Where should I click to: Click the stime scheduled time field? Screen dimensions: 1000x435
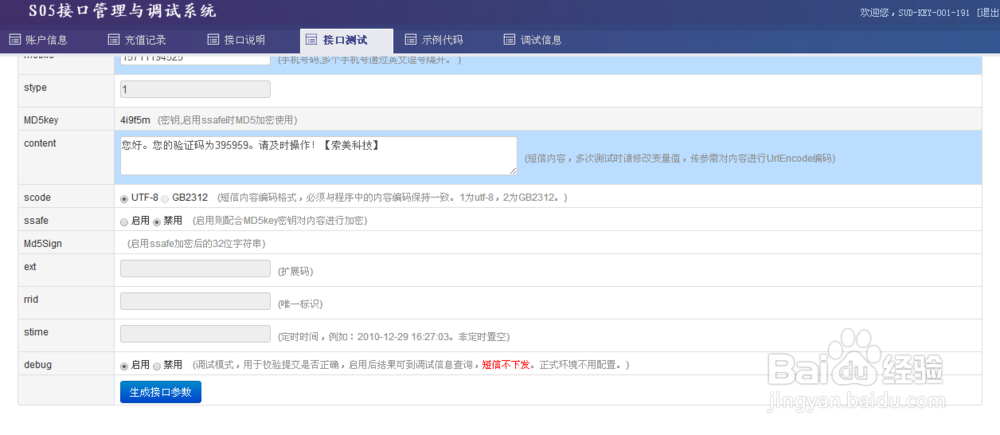(x=195, y=334)
